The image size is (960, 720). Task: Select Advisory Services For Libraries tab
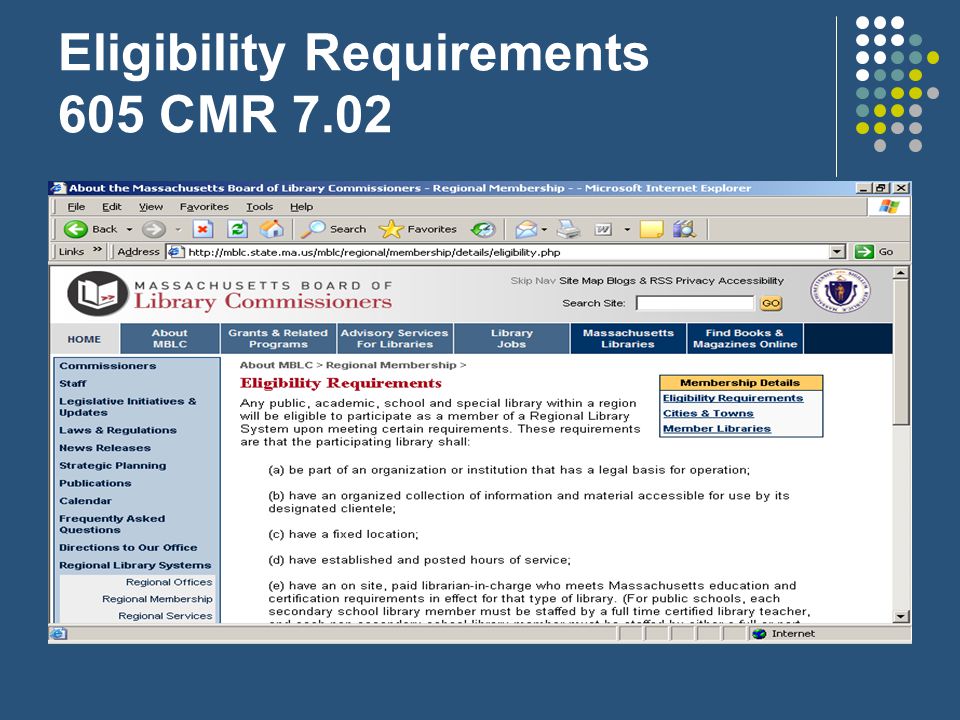[x=395, y=339]
